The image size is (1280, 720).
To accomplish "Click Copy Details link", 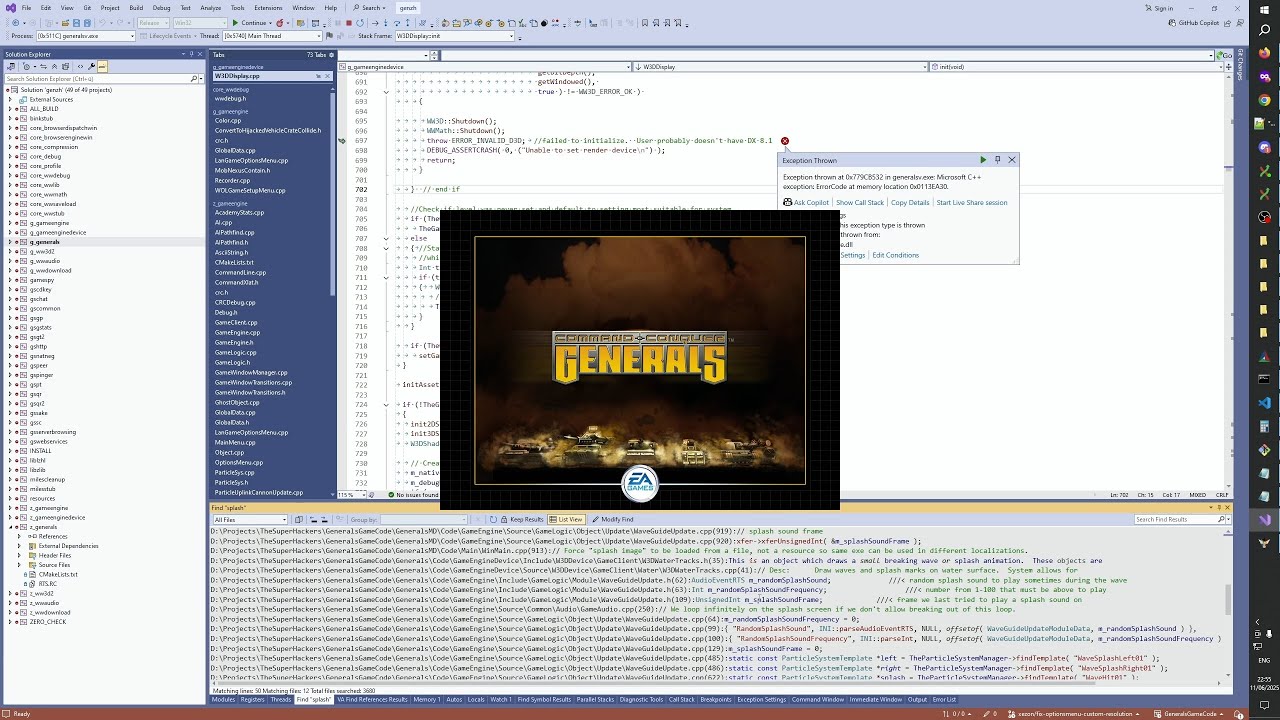I will coord(910,202).
